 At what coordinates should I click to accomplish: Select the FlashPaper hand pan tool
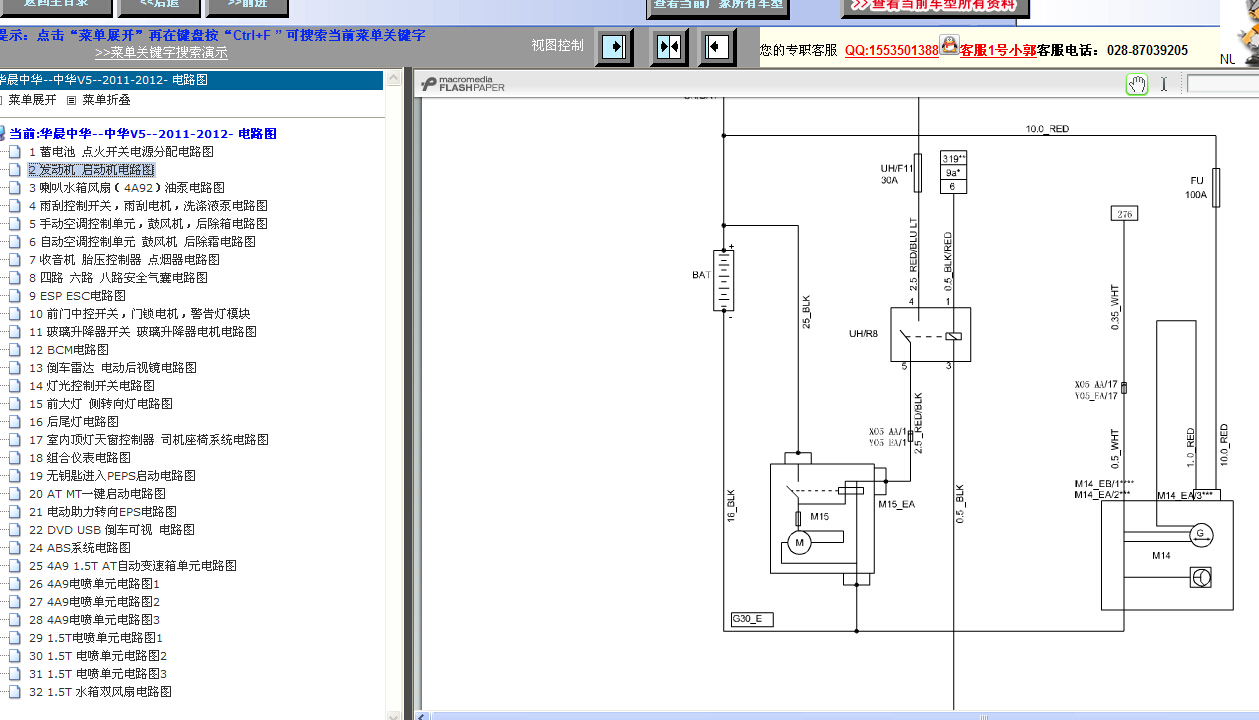pos(1137,84)
